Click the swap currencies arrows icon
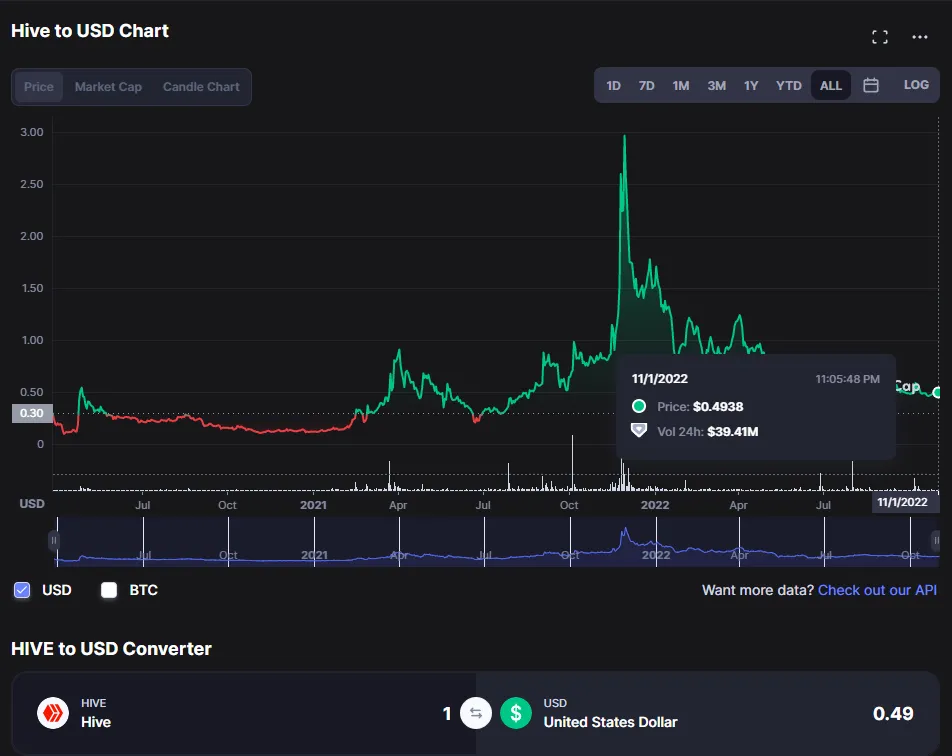Screen dimensions: 952x756 click(475, 713)
